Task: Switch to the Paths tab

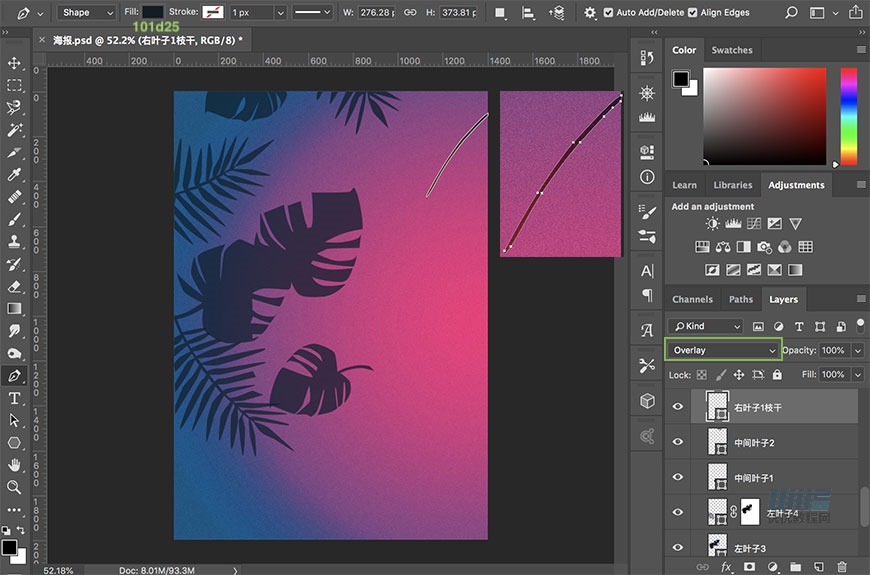Action: click(740, 299)
